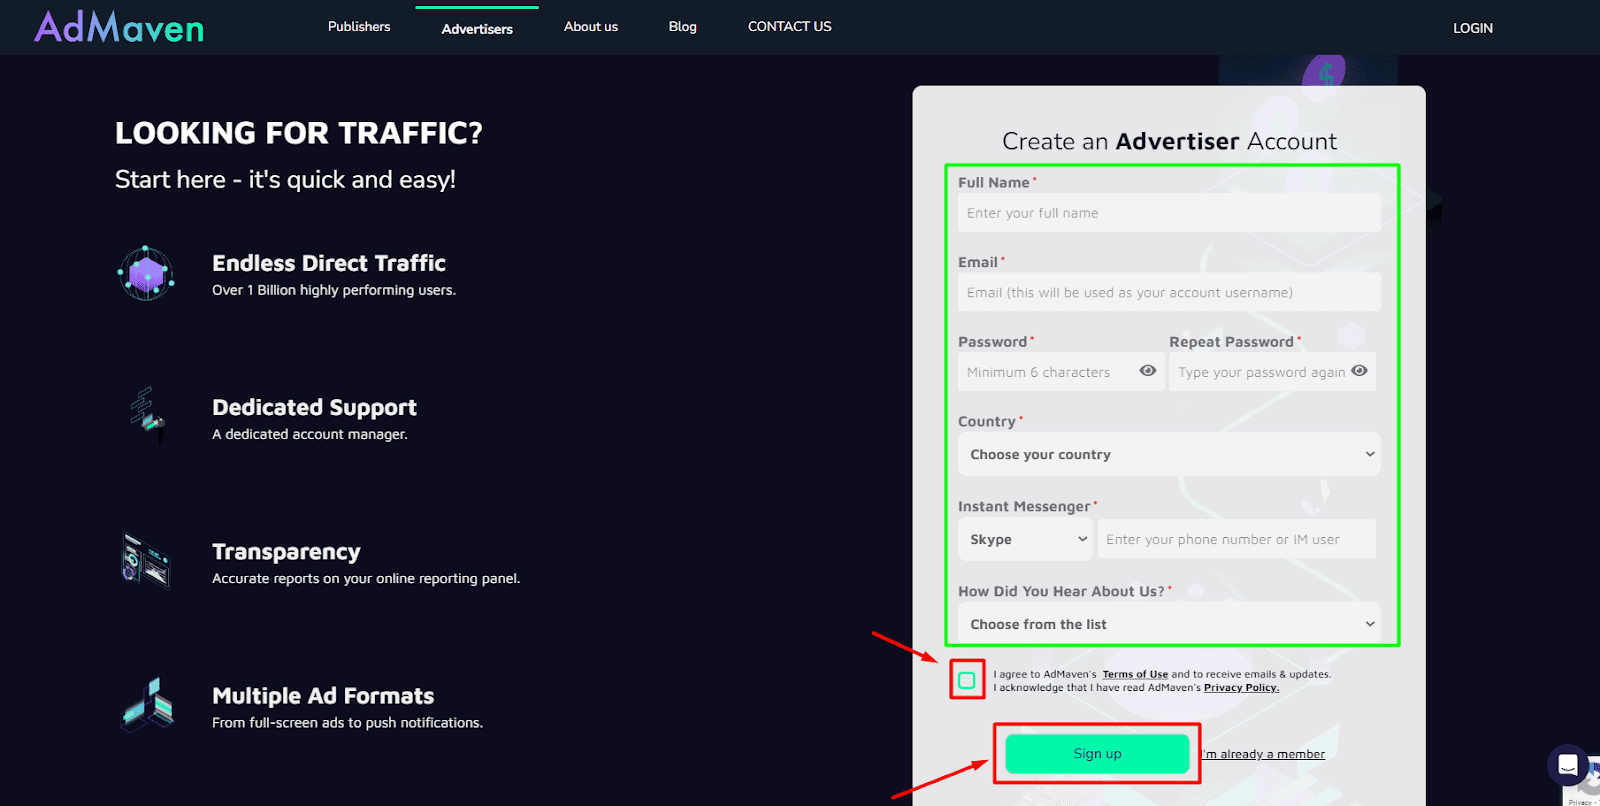
Task: Open the About us page
Action: click(591, 27)
